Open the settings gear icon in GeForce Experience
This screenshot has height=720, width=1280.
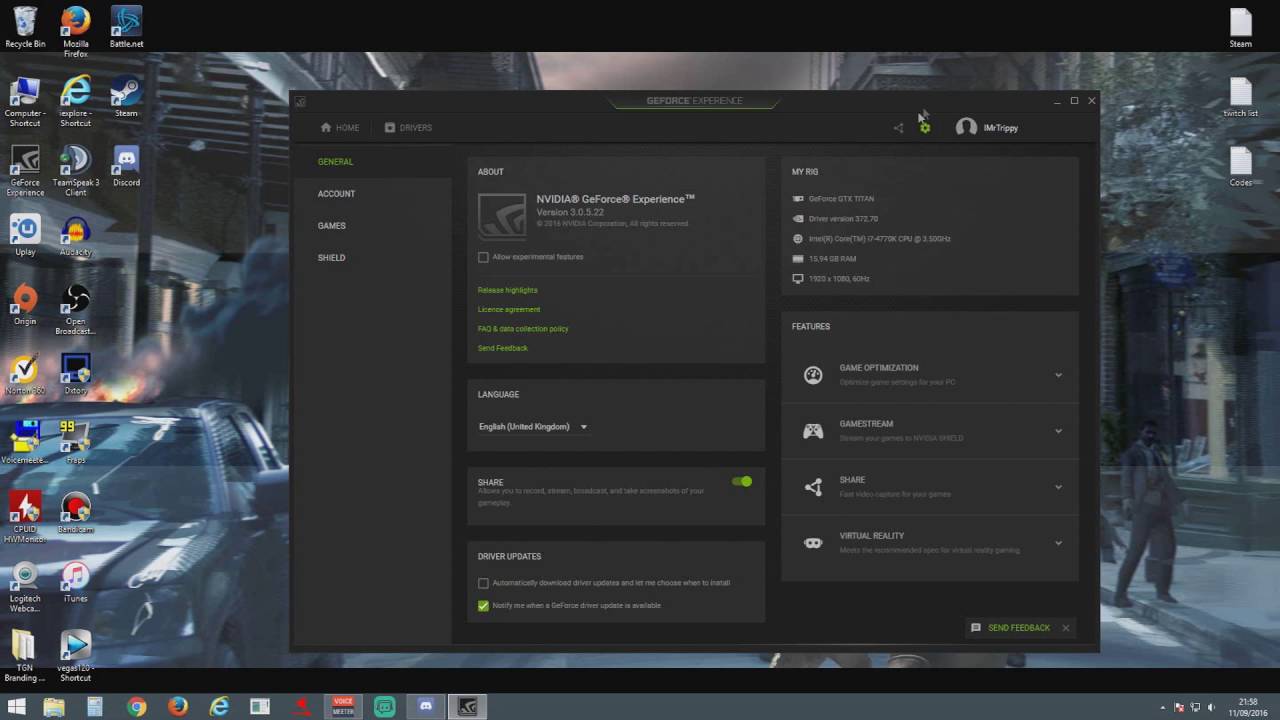(925, 127)
